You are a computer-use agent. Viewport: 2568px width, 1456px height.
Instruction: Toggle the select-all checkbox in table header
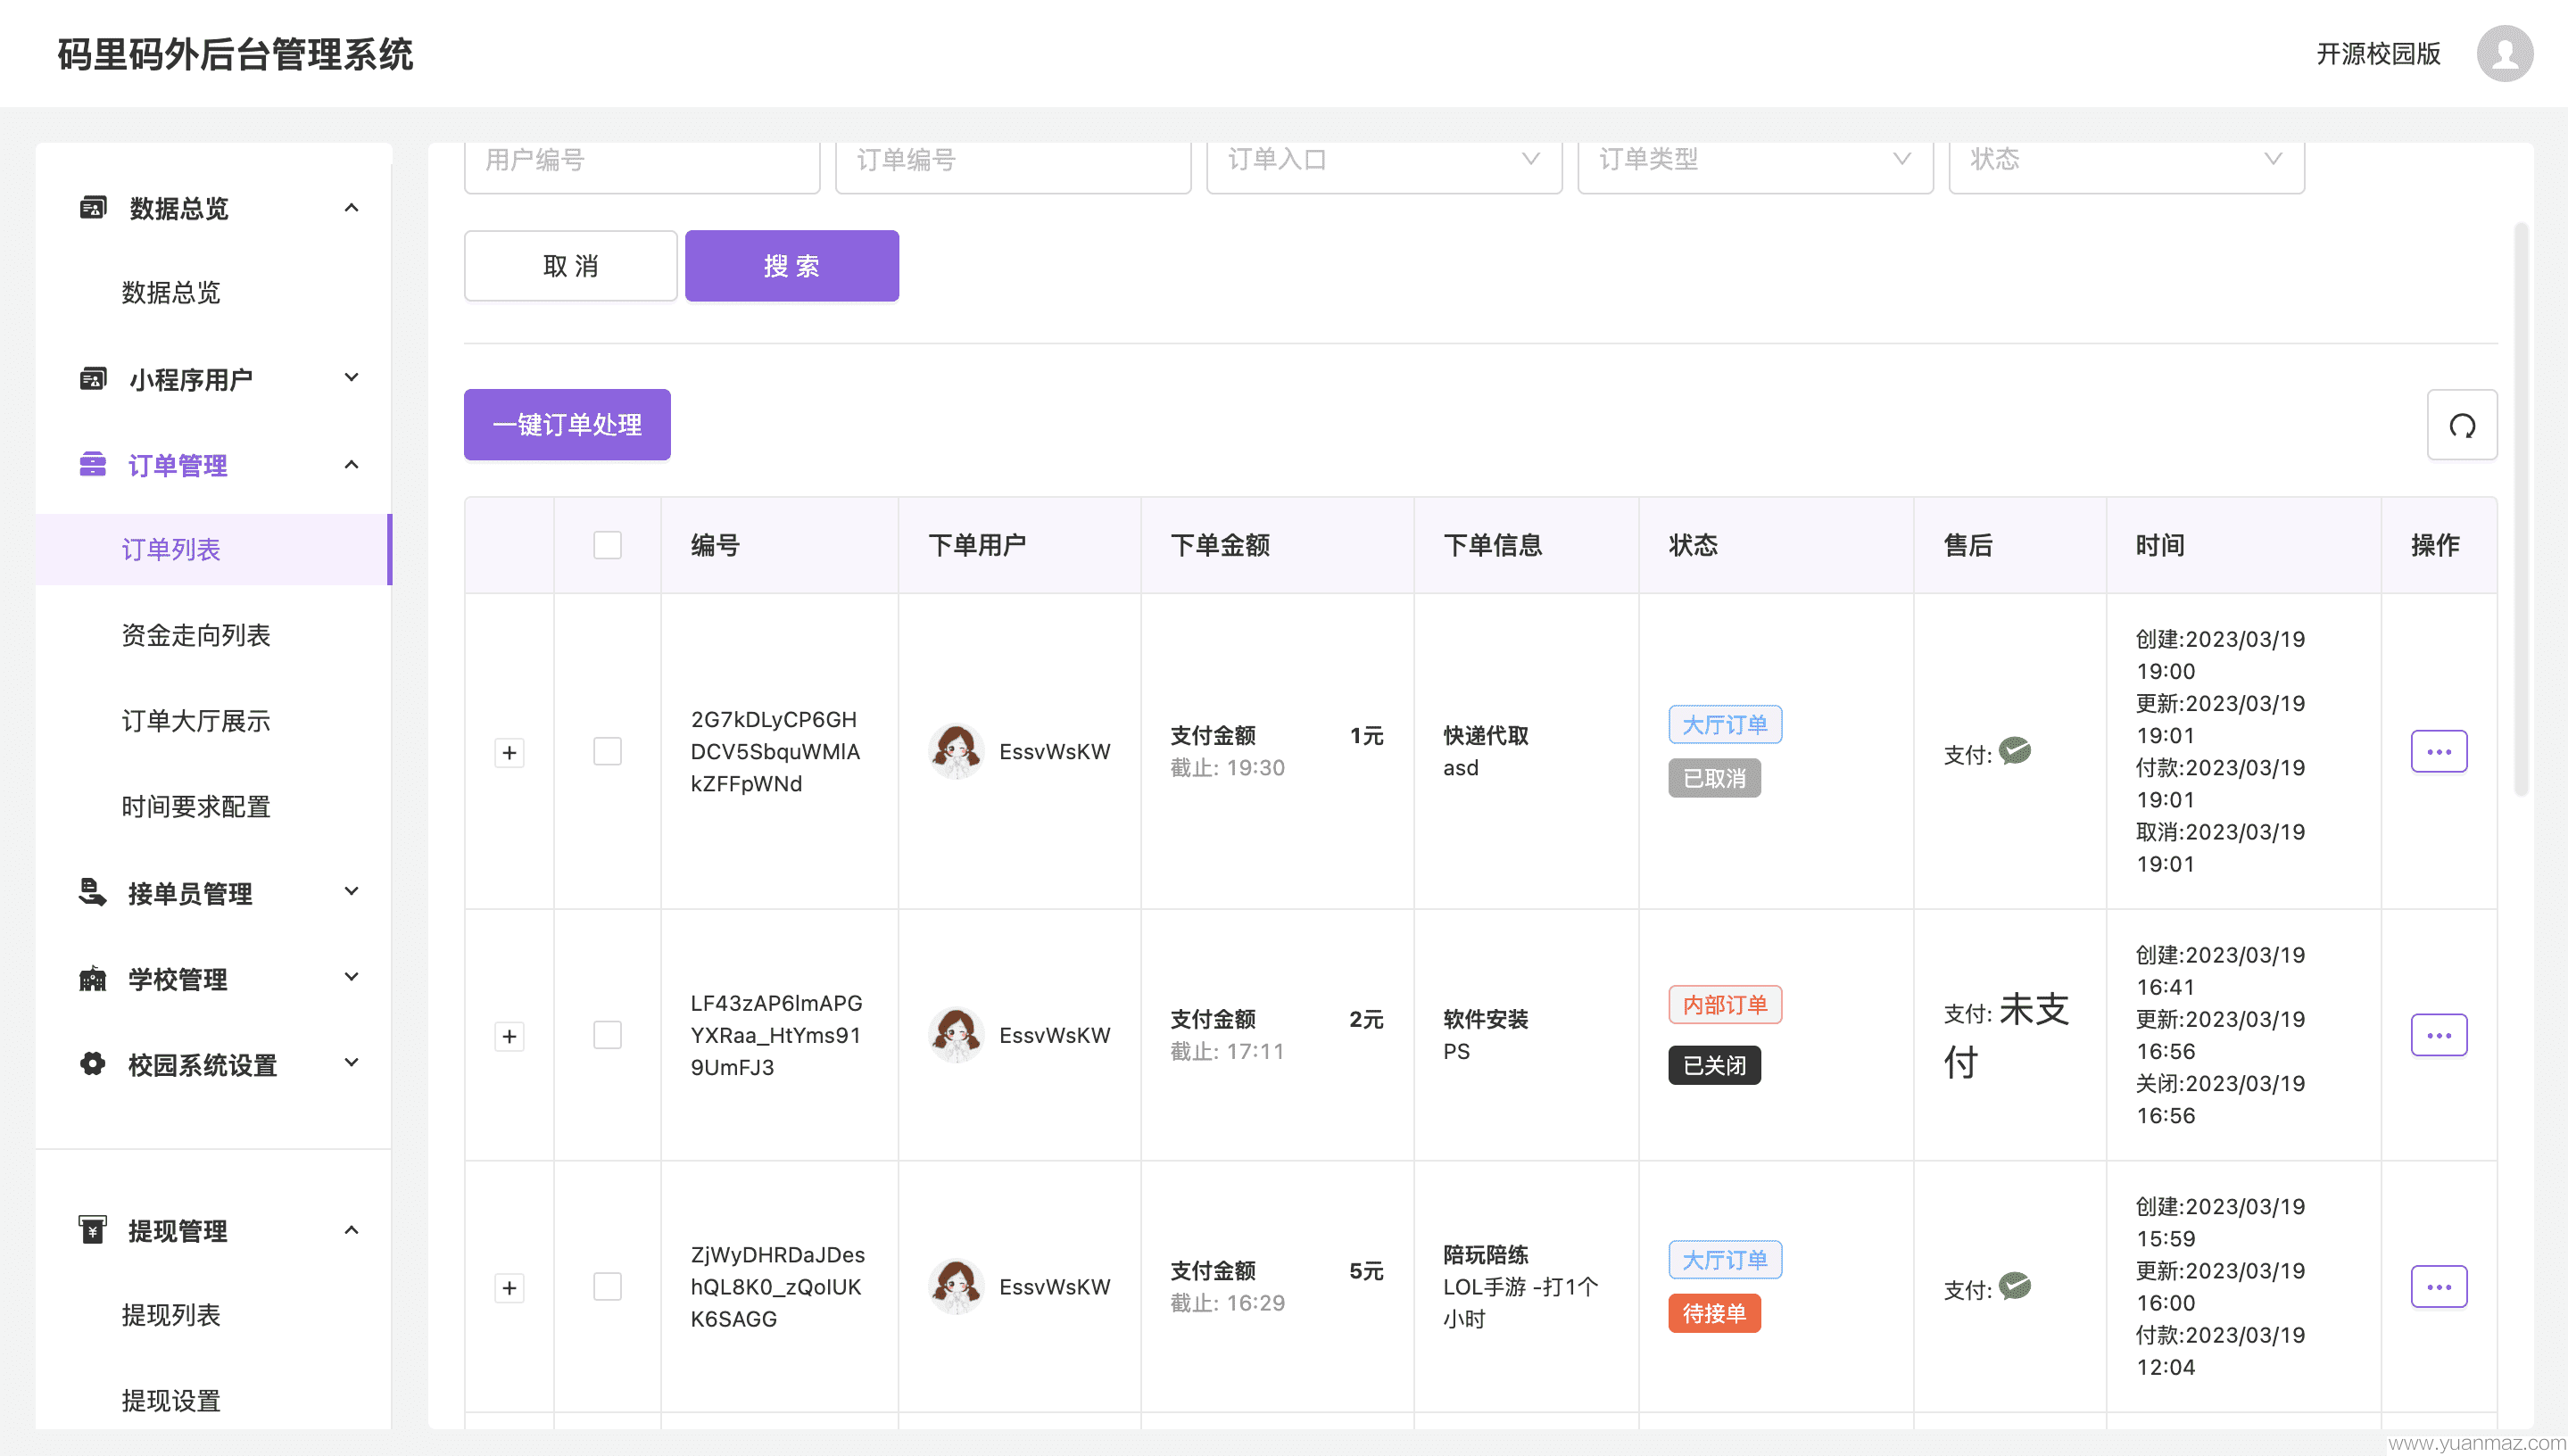607,545
